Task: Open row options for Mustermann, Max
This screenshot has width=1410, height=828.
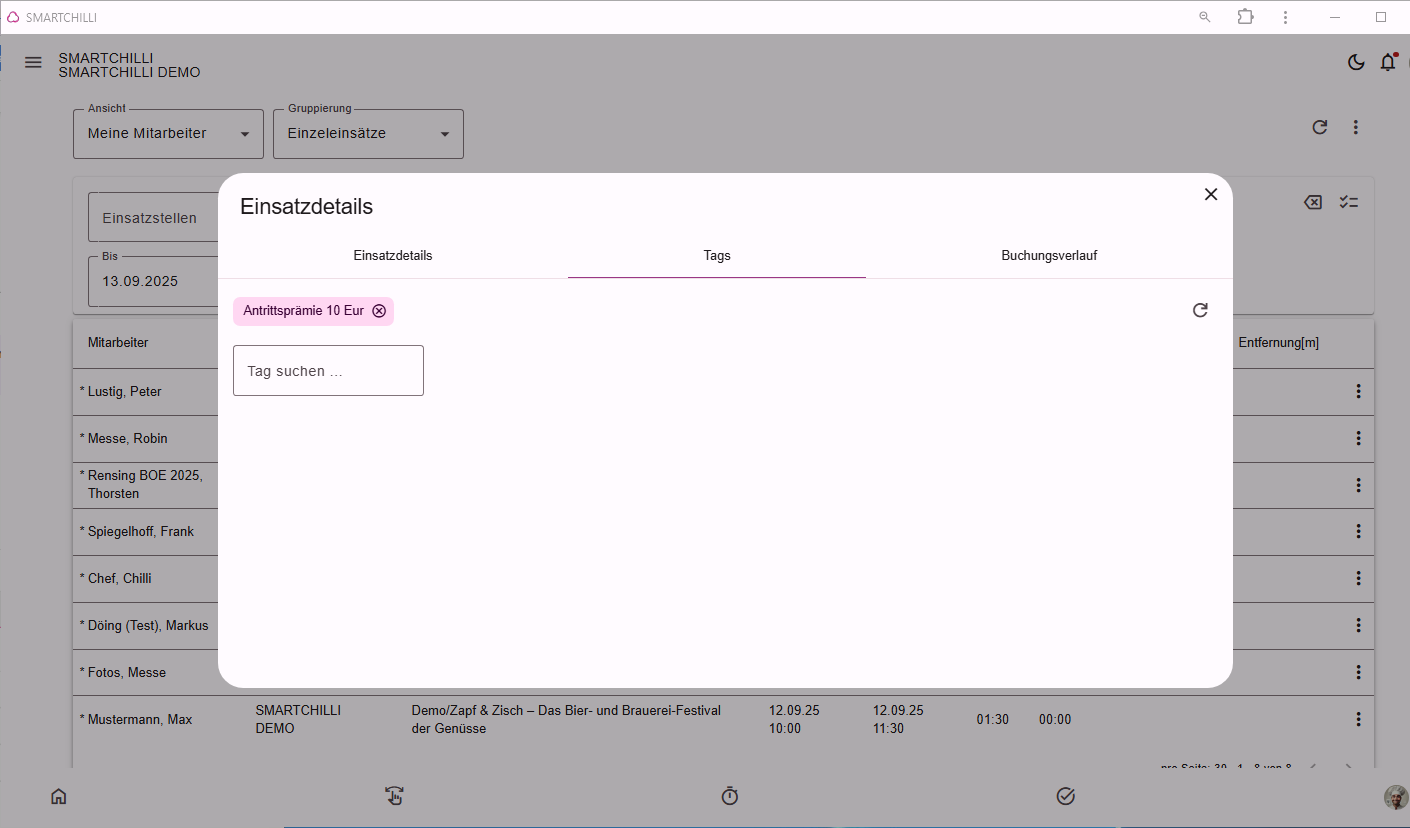Action: click(x=1358, y=719)
